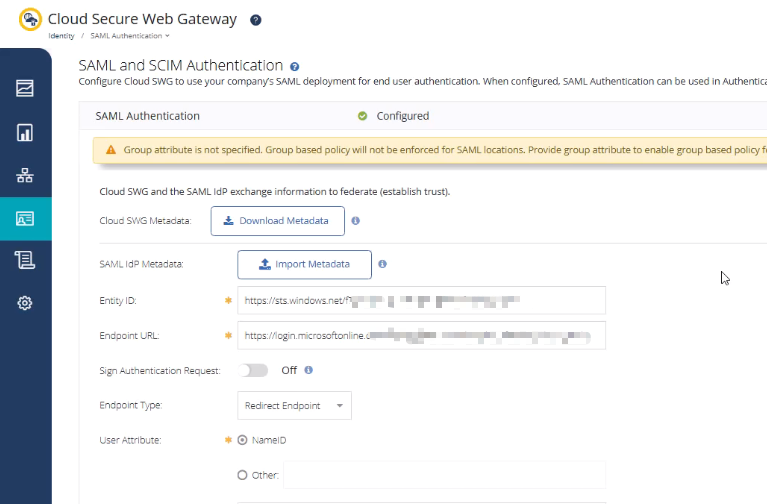767x504 pixels.
Task: Go to Identity breadcrumb link
Action: coord(61,36)
